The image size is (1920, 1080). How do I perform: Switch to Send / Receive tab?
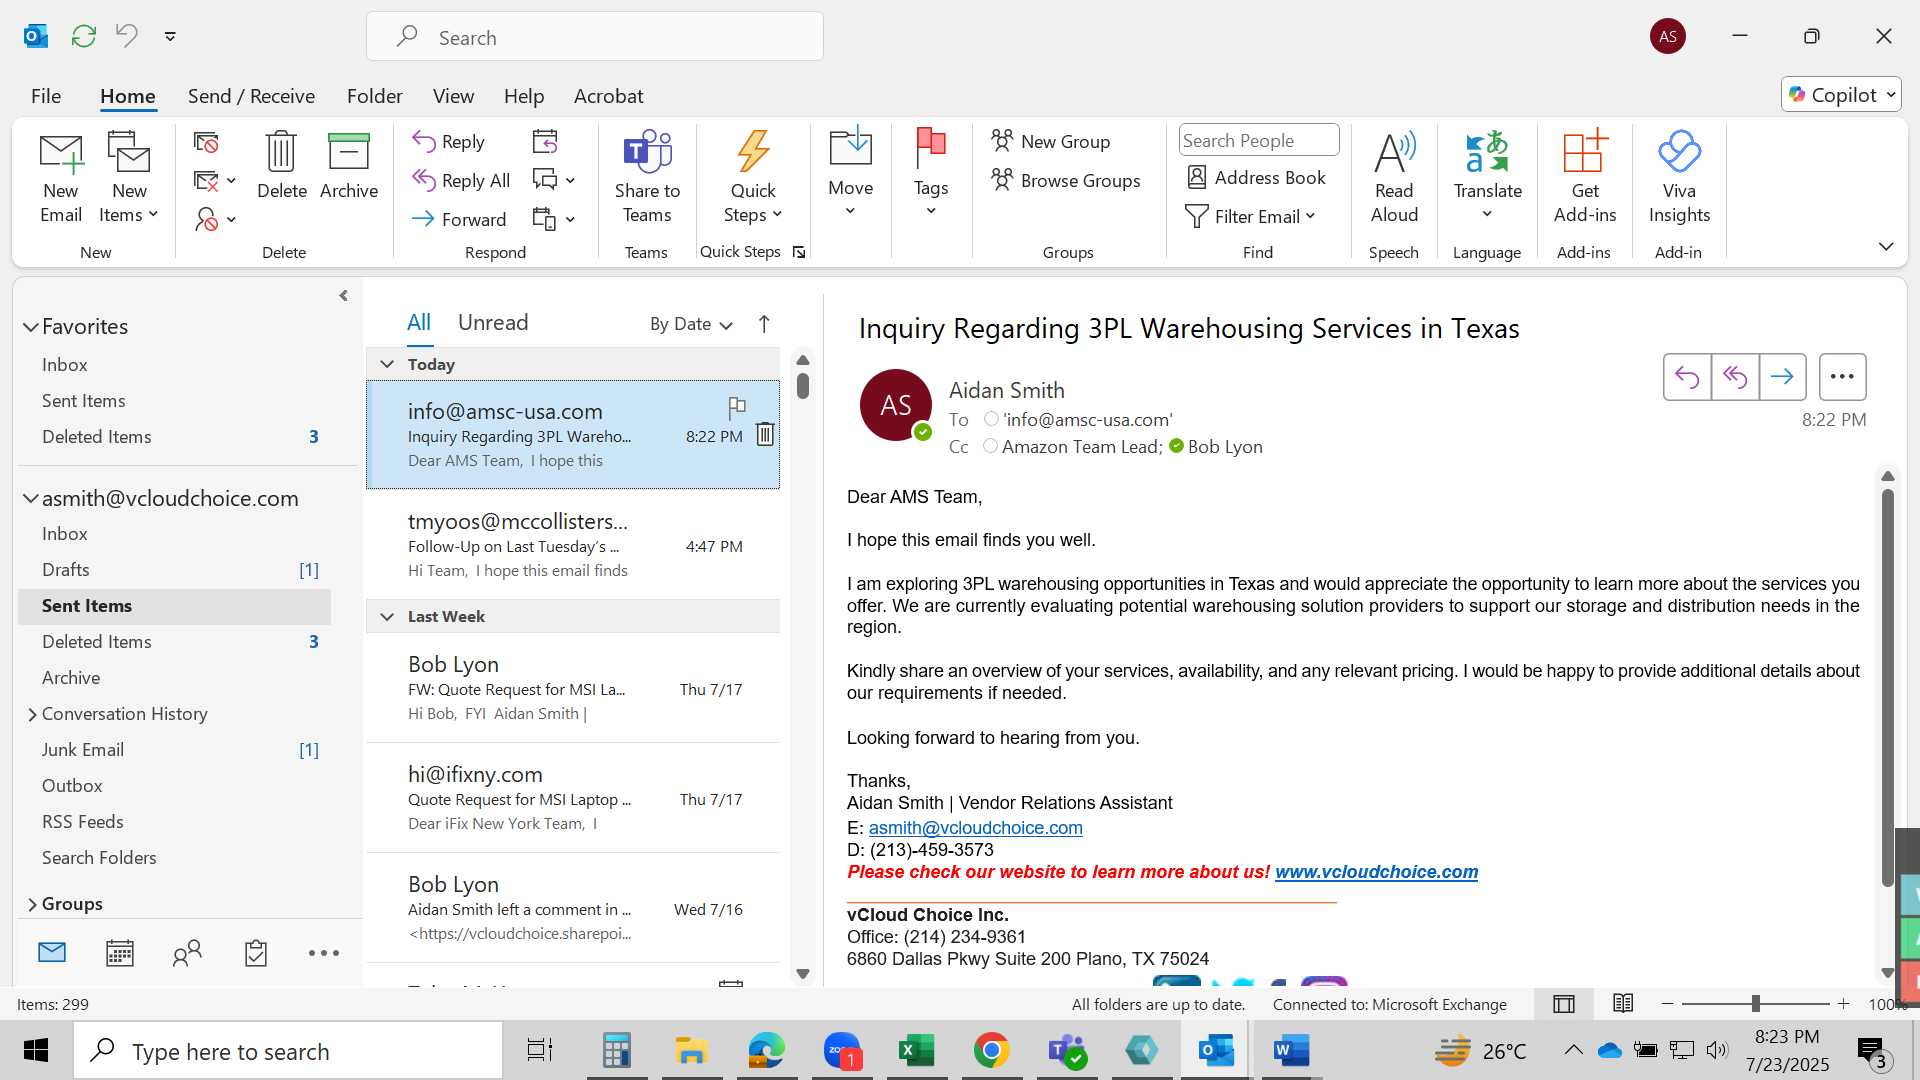click(x=251, y=96)
